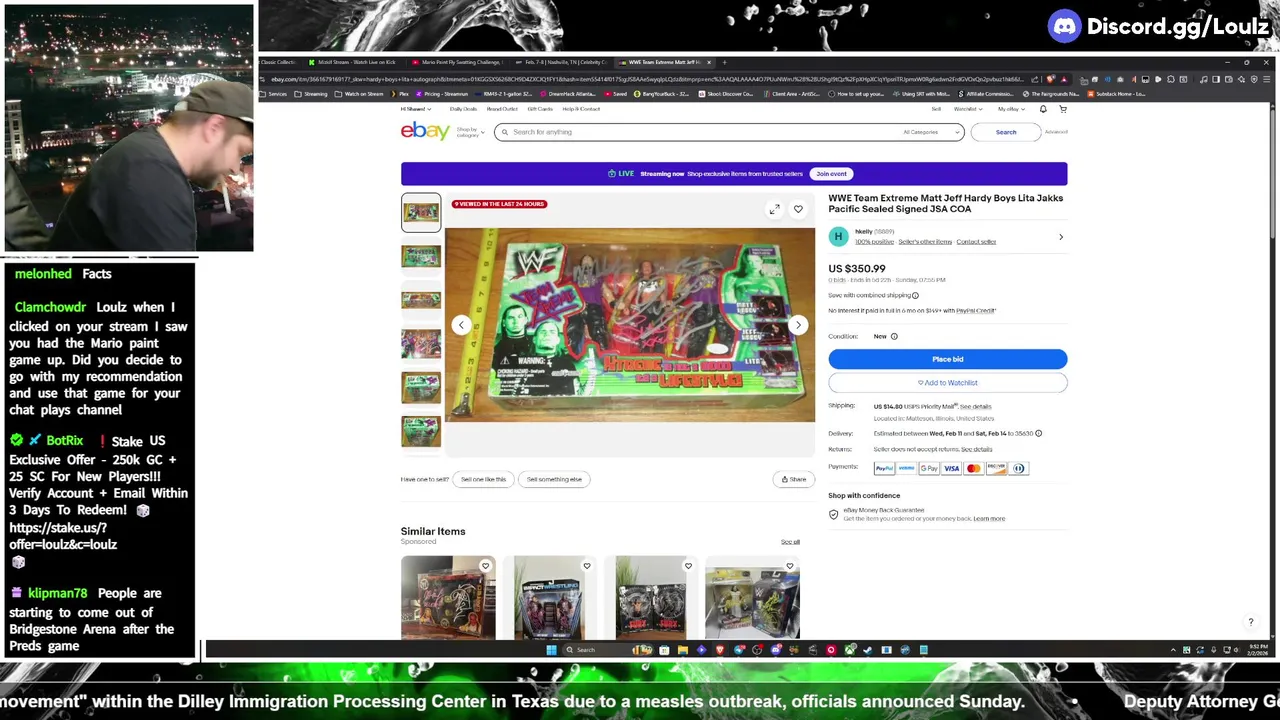Open See all similar items link
Viewport: 1280px width, 720px height.
(x=790, y=542)
